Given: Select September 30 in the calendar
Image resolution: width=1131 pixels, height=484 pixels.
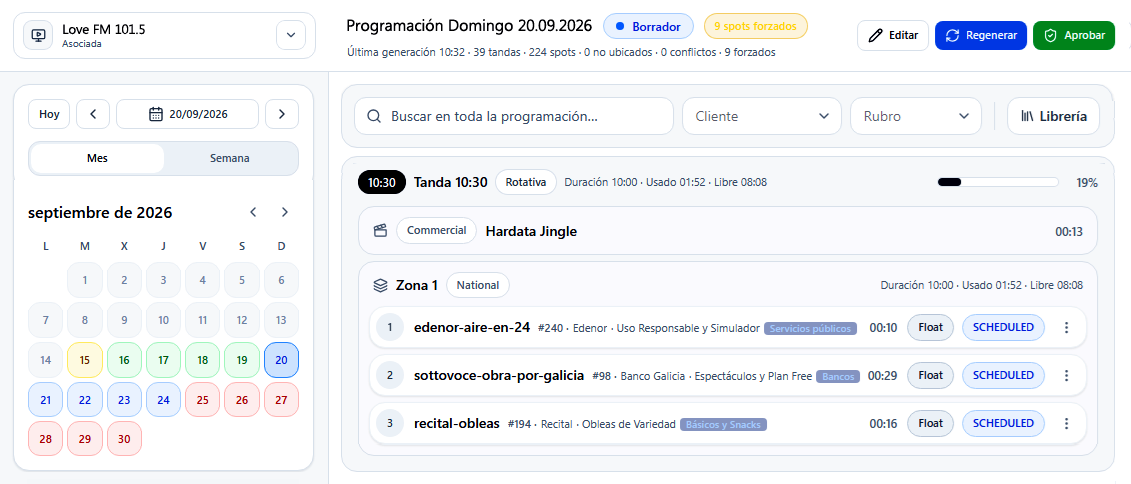Looking at the screenshot, I should click(x=124, y=439).
